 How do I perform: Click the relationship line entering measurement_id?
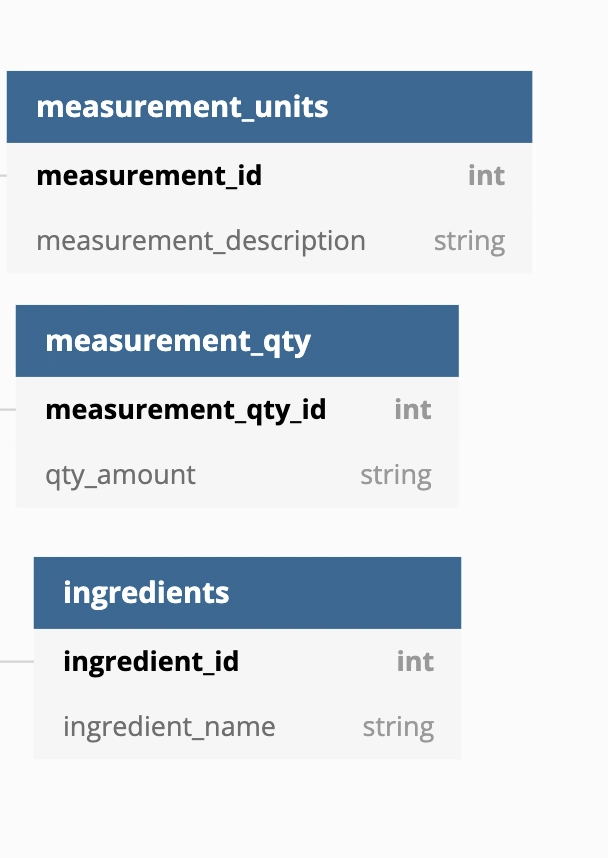3,176
